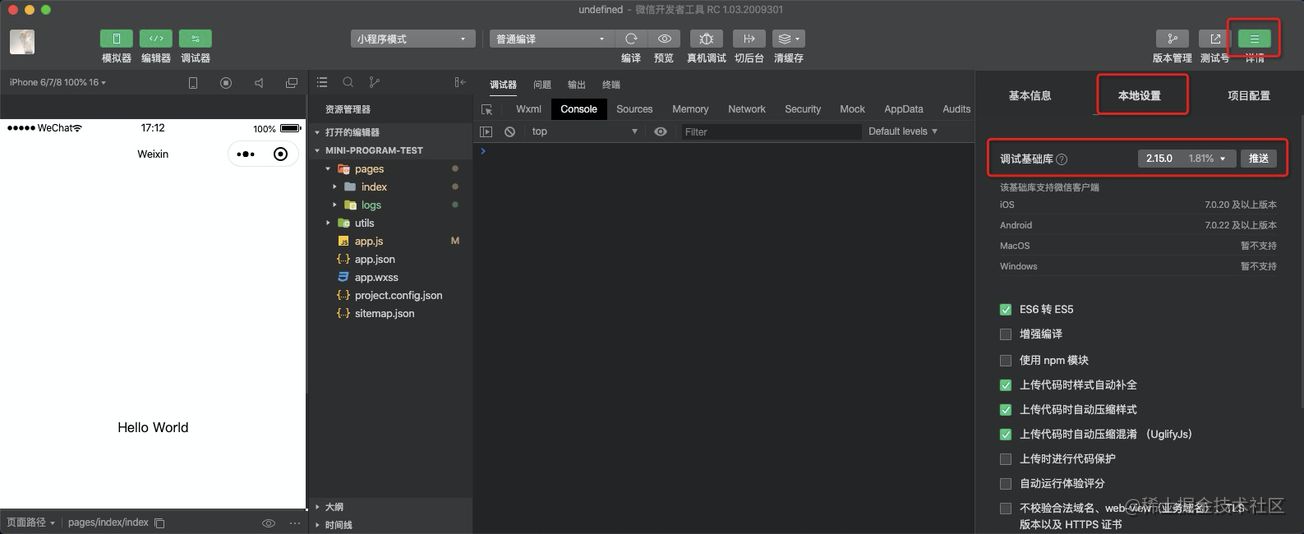Click the console Filter input field
1304x534 pixels.
coord(770,132)
